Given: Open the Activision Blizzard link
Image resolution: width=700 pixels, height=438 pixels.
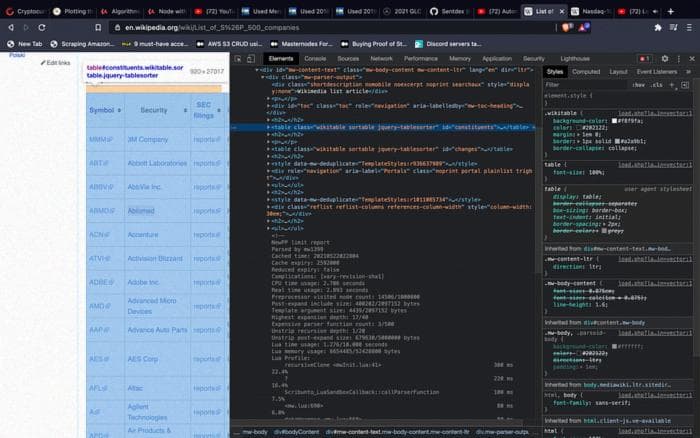Looking at the screenshot, I should pyautogui.click(x=155, y=259).
